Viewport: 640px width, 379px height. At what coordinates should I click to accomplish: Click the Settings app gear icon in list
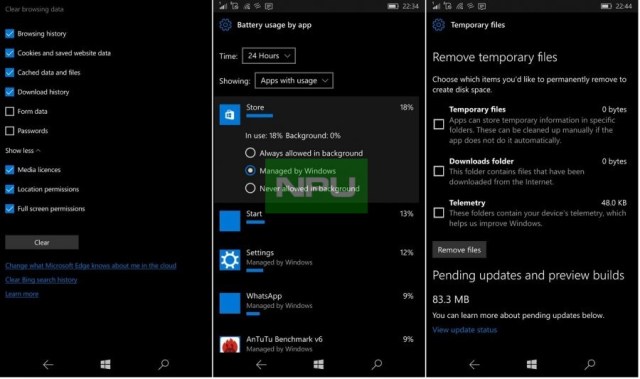click(x=230, y=260)
